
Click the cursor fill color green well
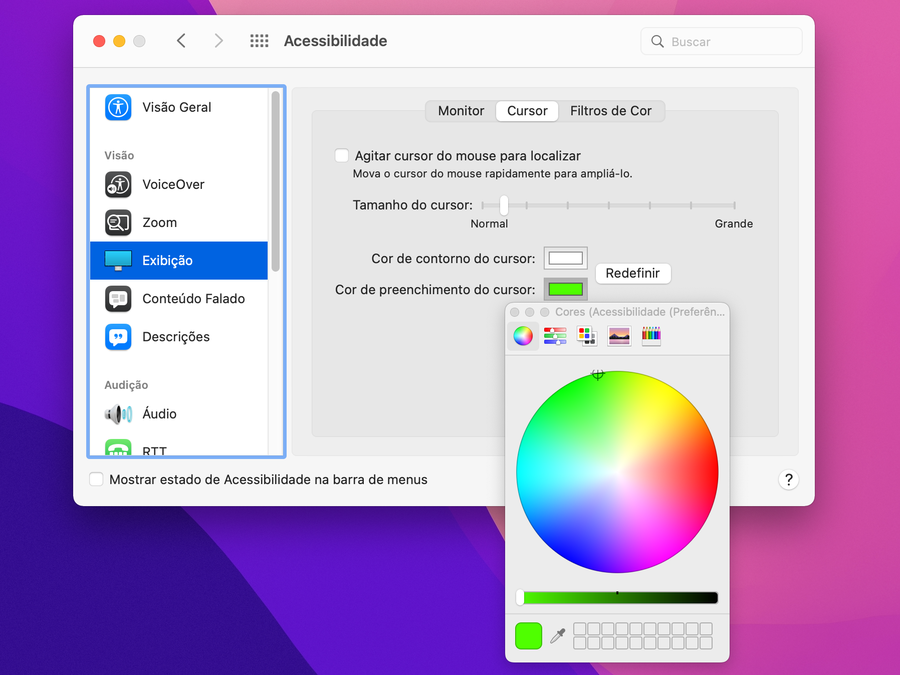point(565,289)
